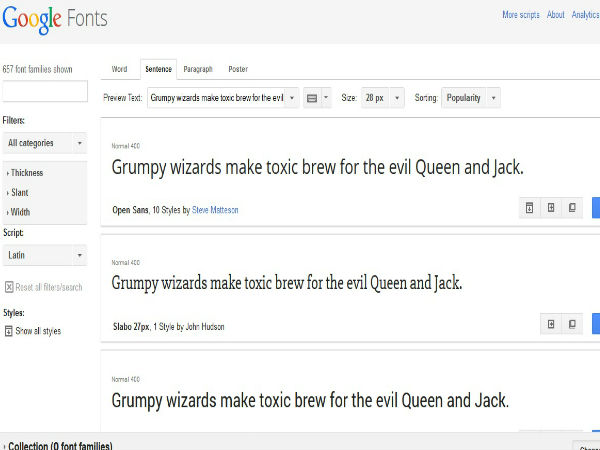Screen dimensions: 600x450
Task: Click the quick-use arrow icon for Open Sans
Action: pyautogui.click(x=550, y=209)
